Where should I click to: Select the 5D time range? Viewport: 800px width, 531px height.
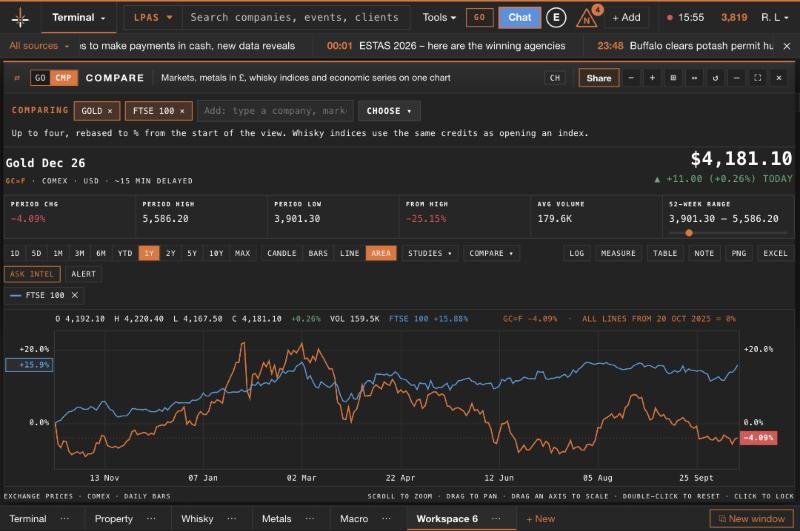tap(36, 254)
